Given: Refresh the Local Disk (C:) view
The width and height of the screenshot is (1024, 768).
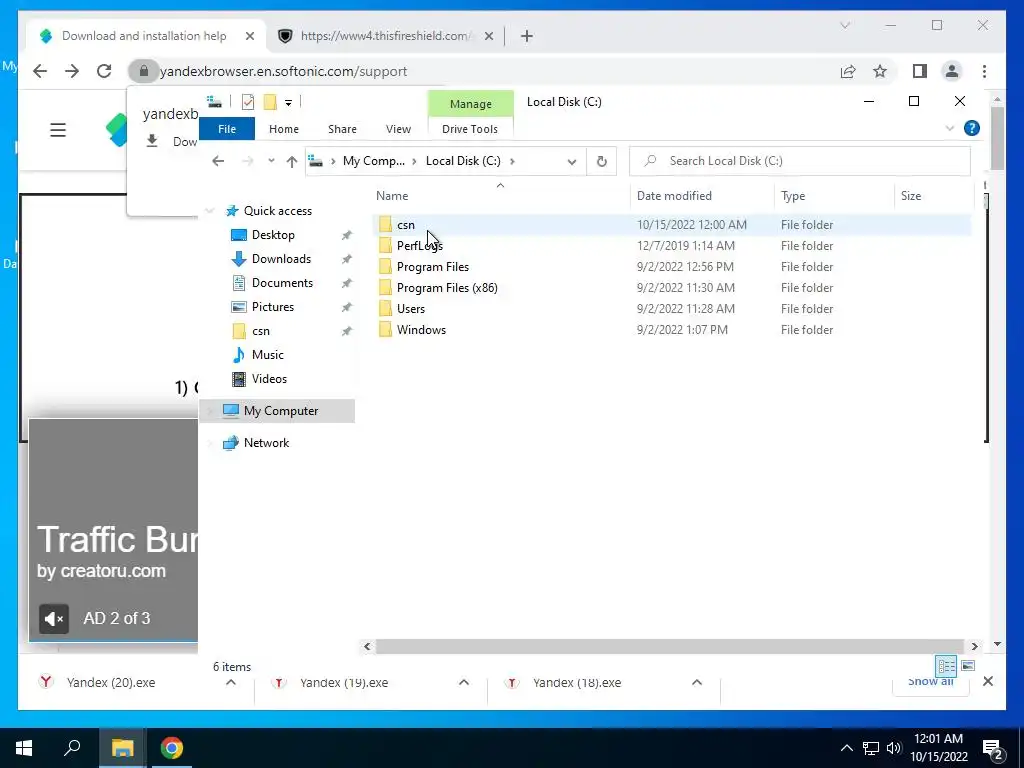Looking at the screenshot, I should [601, 161].
